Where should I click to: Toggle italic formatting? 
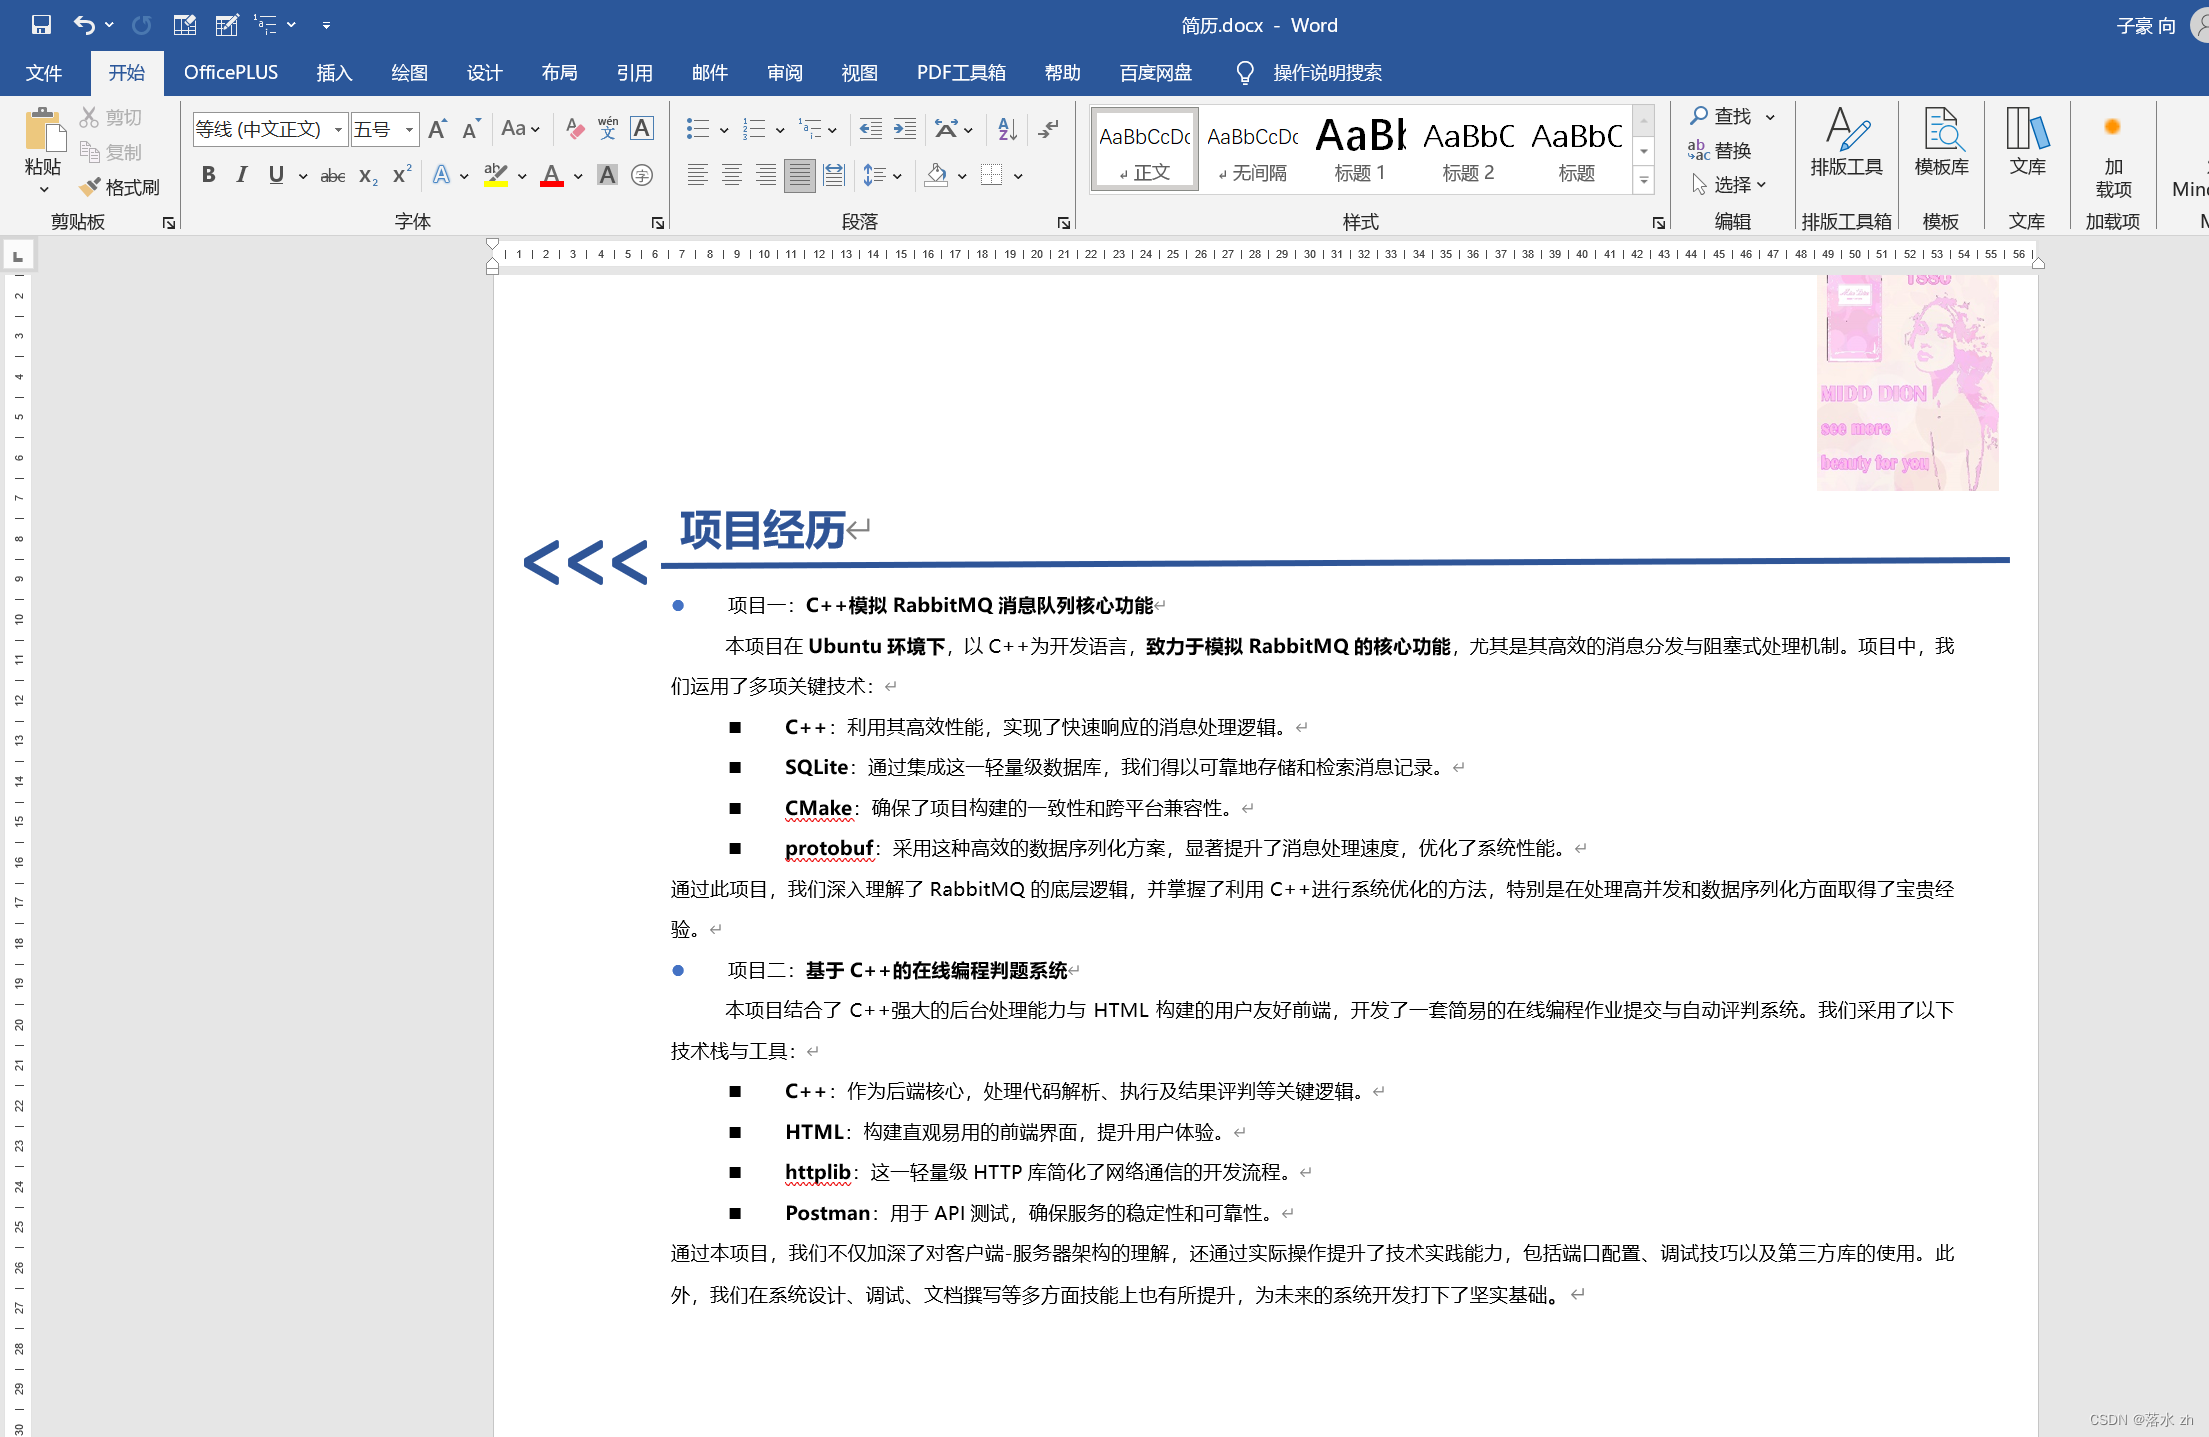click(x=241, y=176)
